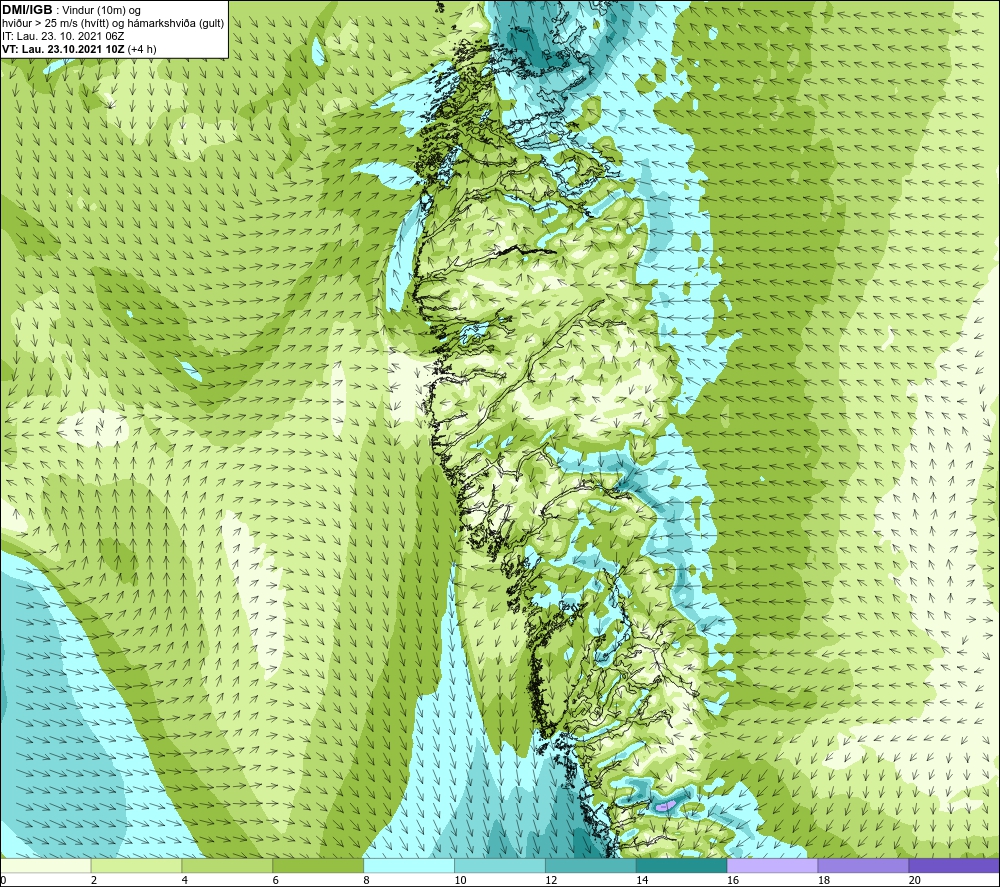Click the 'IT: Lau. 23. 10. 2021 06Z' line
This screenshot has width=1000, height=887.
tap(63, 36)
